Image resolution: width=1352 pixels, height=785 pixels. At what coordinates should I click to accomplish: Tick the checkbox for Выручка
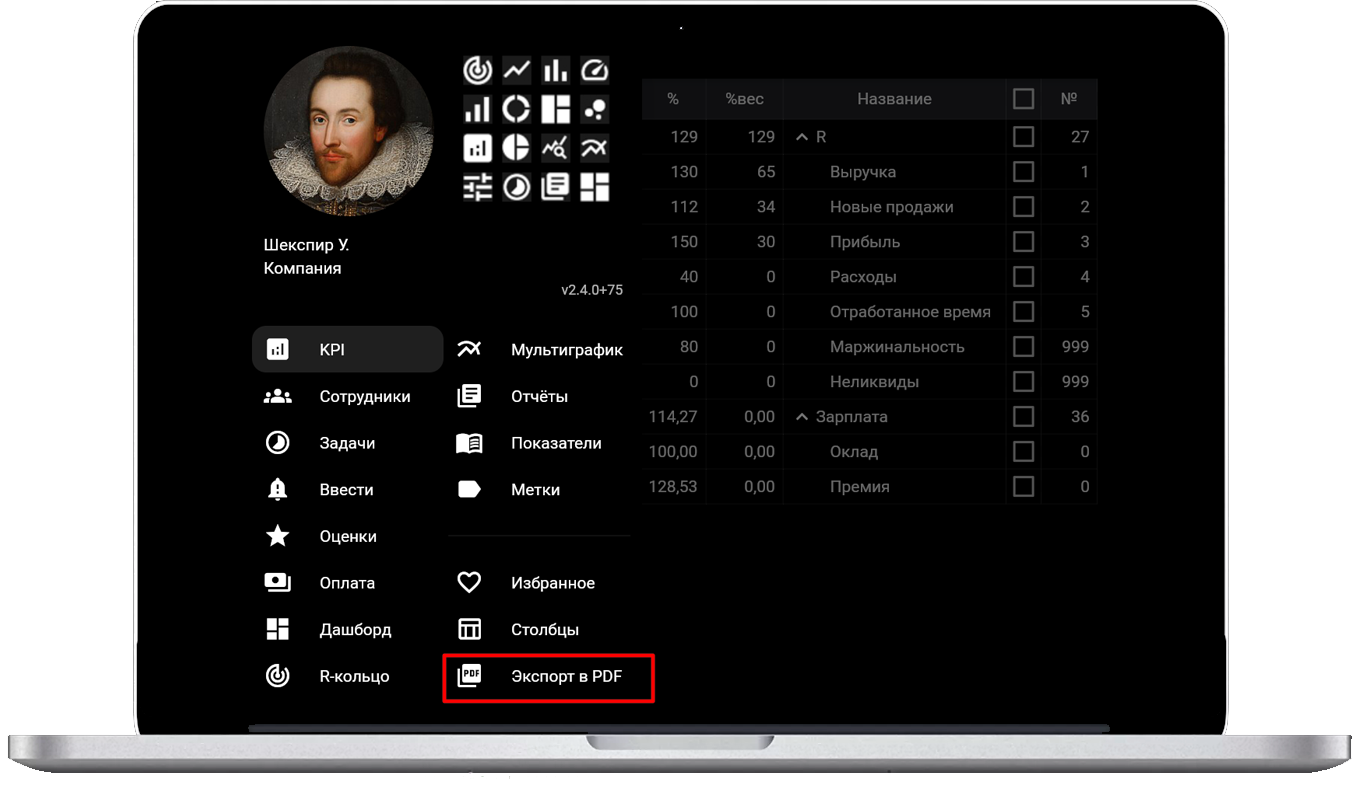coord(1023,172)
